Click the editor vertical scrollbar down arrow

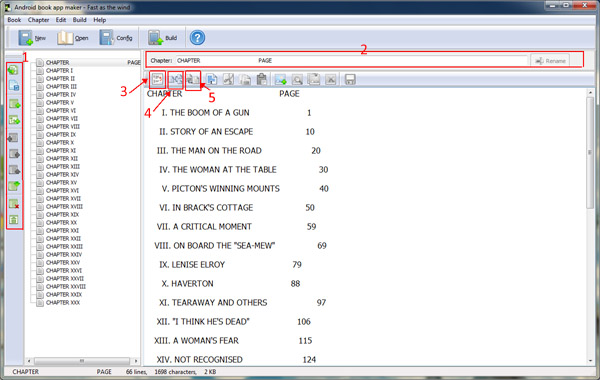coord(590,360)
